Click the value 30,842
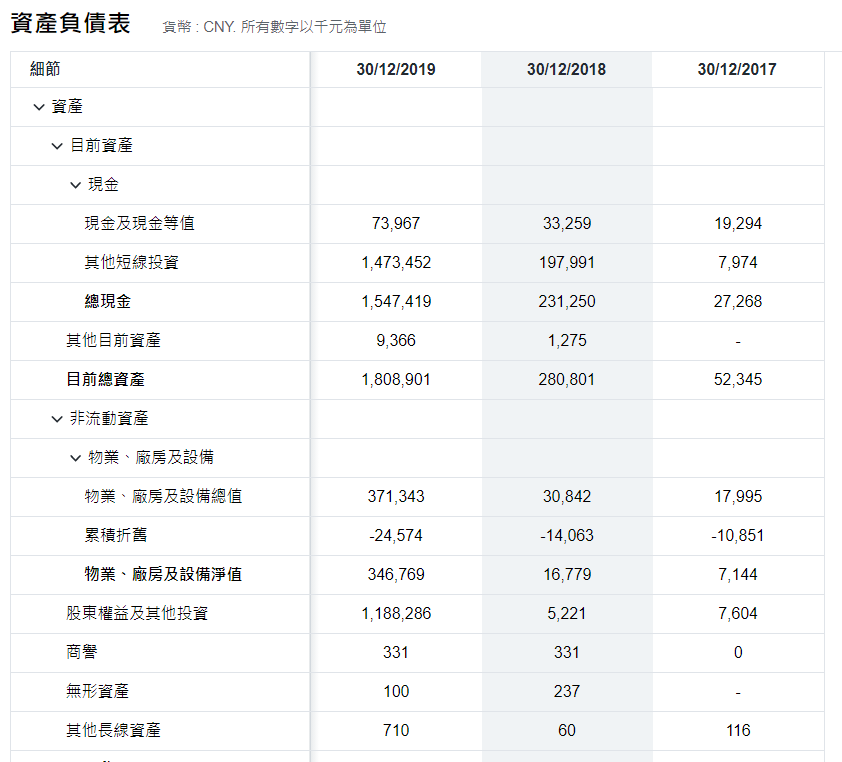The height and width of the screenshot is (762, 842). 567,496
